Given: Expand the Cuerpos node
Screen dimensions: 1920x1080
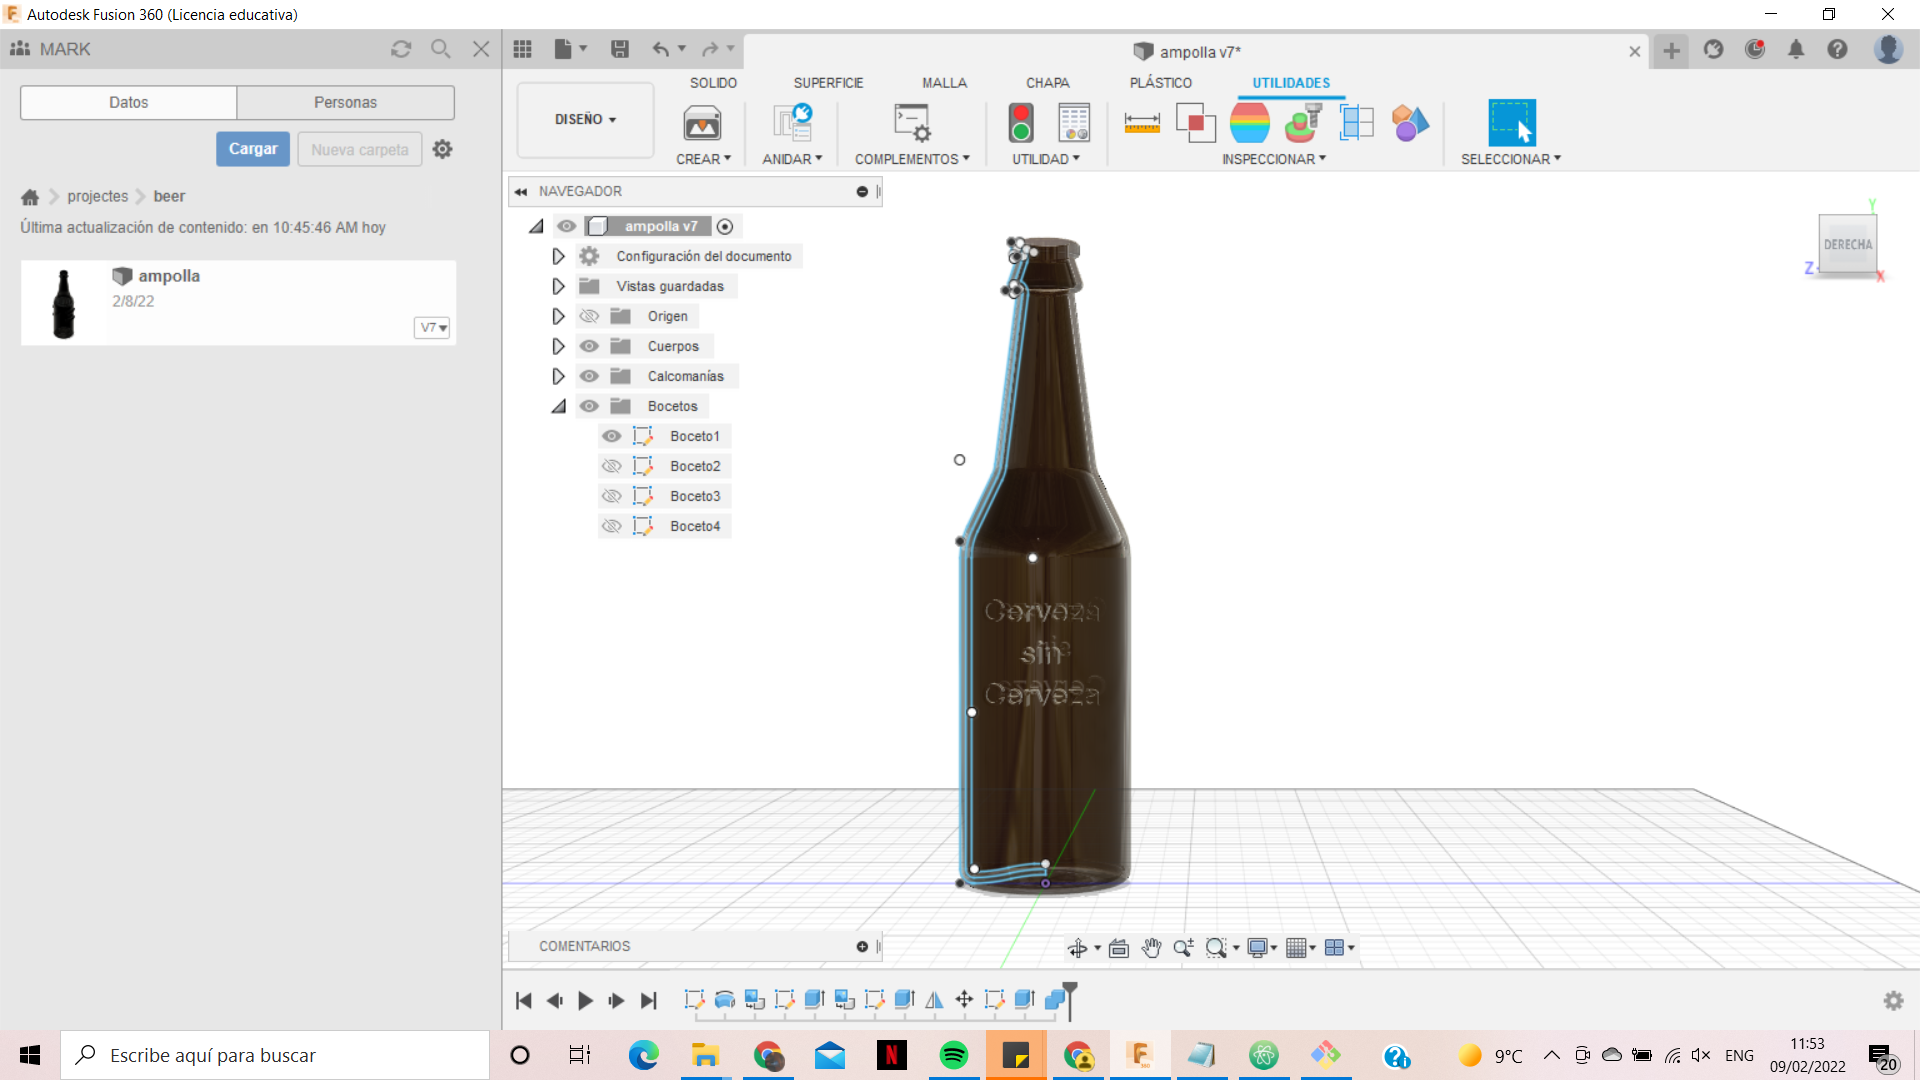Looking at the screenshot, I should click(558, 346).
